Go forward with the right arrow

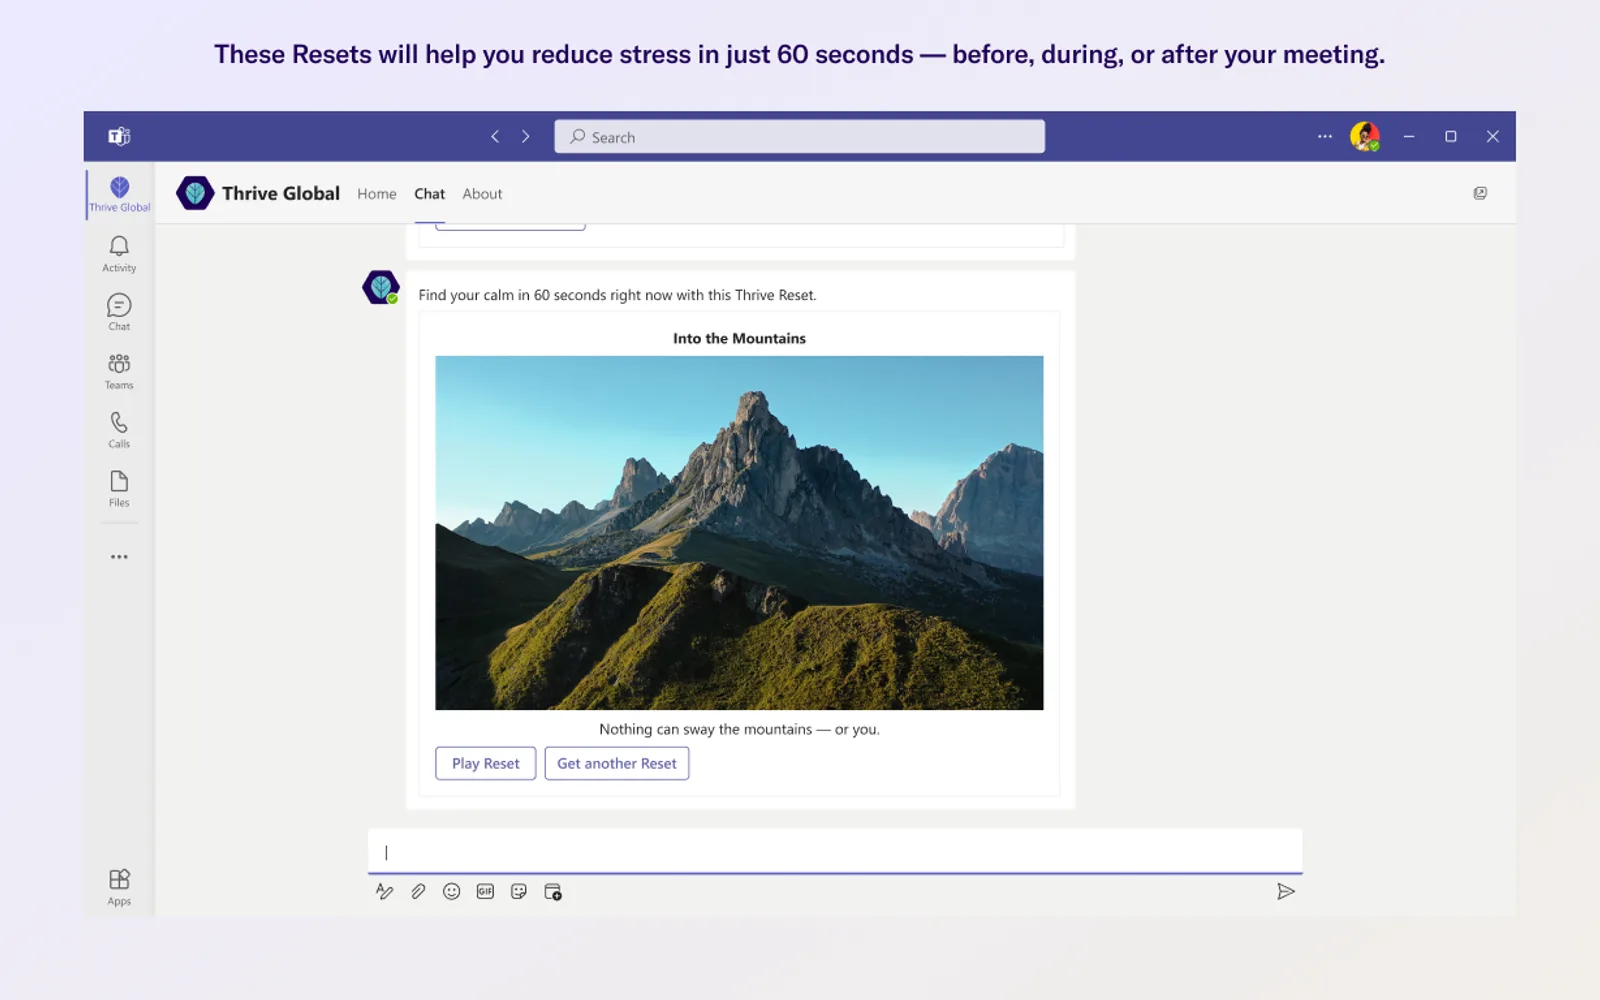pyautogui.click(x=526, y=137)
